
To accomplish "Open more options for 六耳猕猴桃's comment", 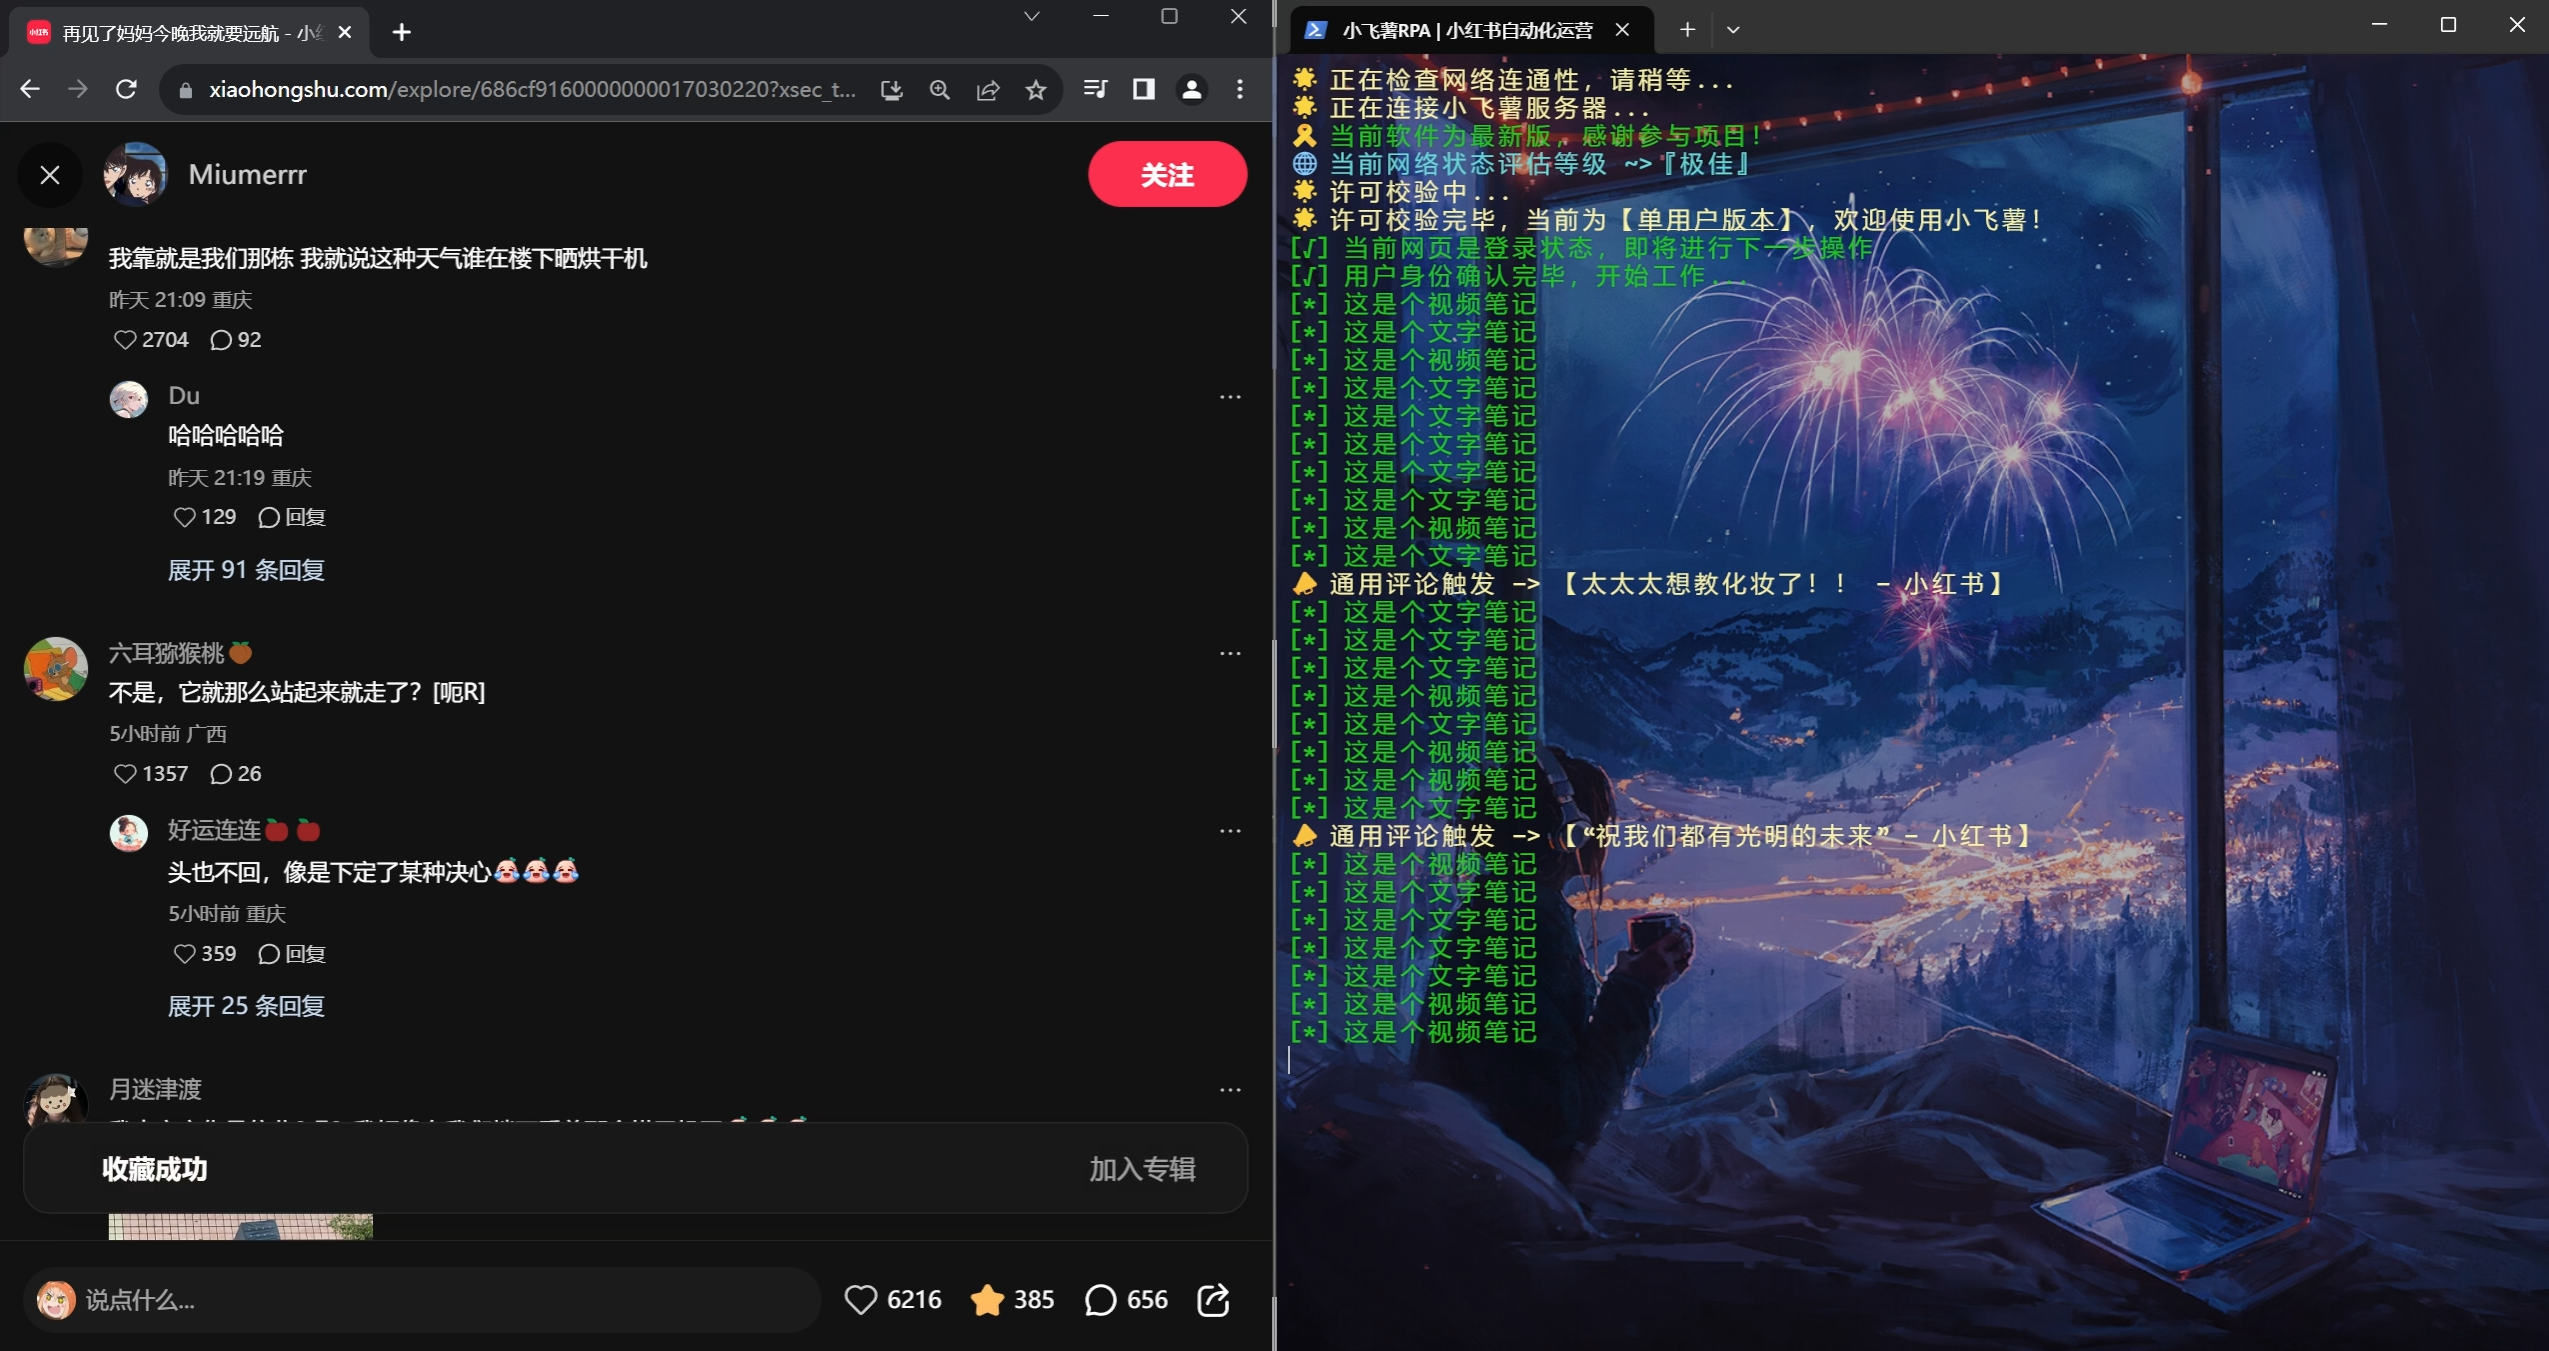I will coord(1230,654).
